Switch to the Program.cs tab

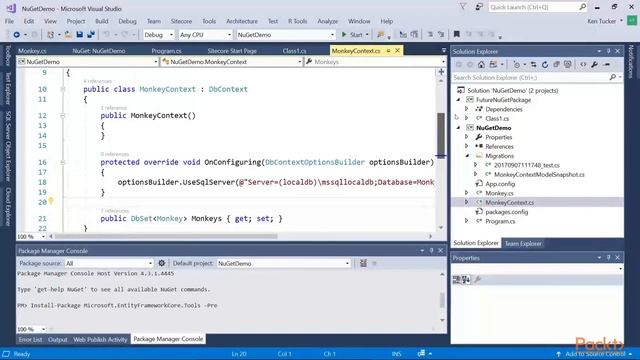click(x=166, y=51)
